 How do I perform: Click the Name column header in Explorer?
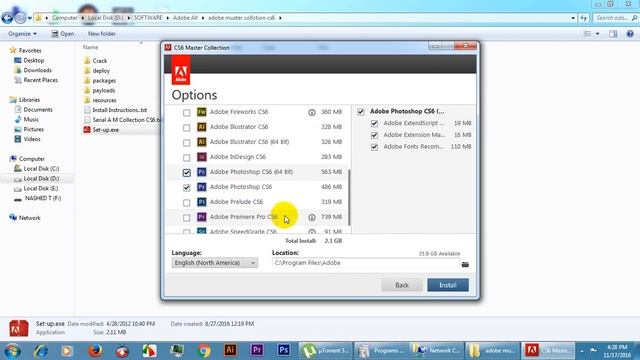pos(91,47)
